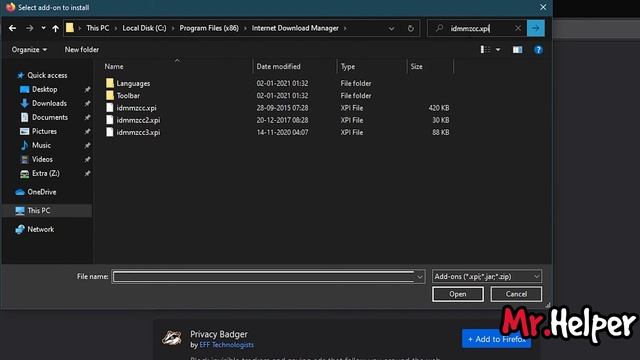Select the file idmmzcc2.xpi
The width and height of the screenshot is (640, 360).
pos(138,120)
